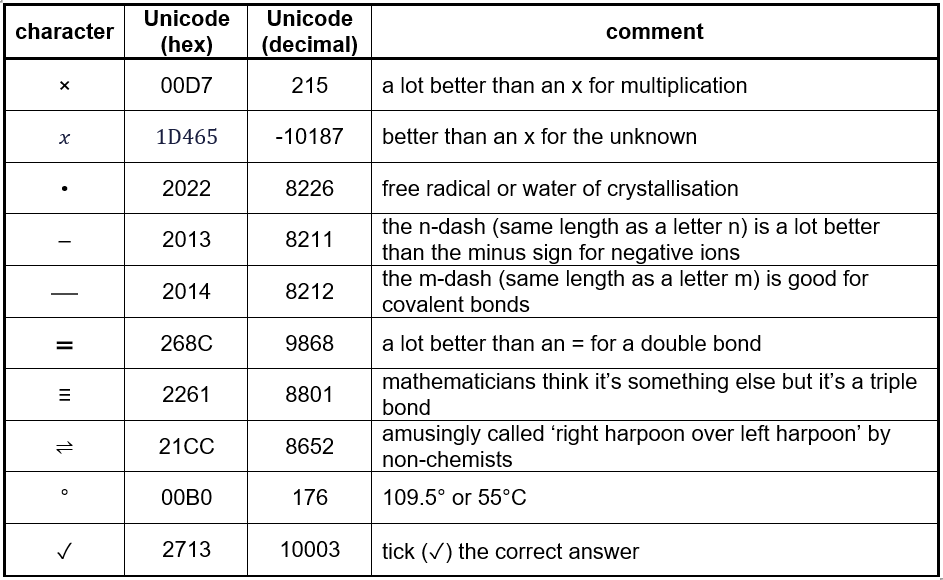The image size is (943, 580).
Task: Click the 'comment' column header
Action: (654, 32)
